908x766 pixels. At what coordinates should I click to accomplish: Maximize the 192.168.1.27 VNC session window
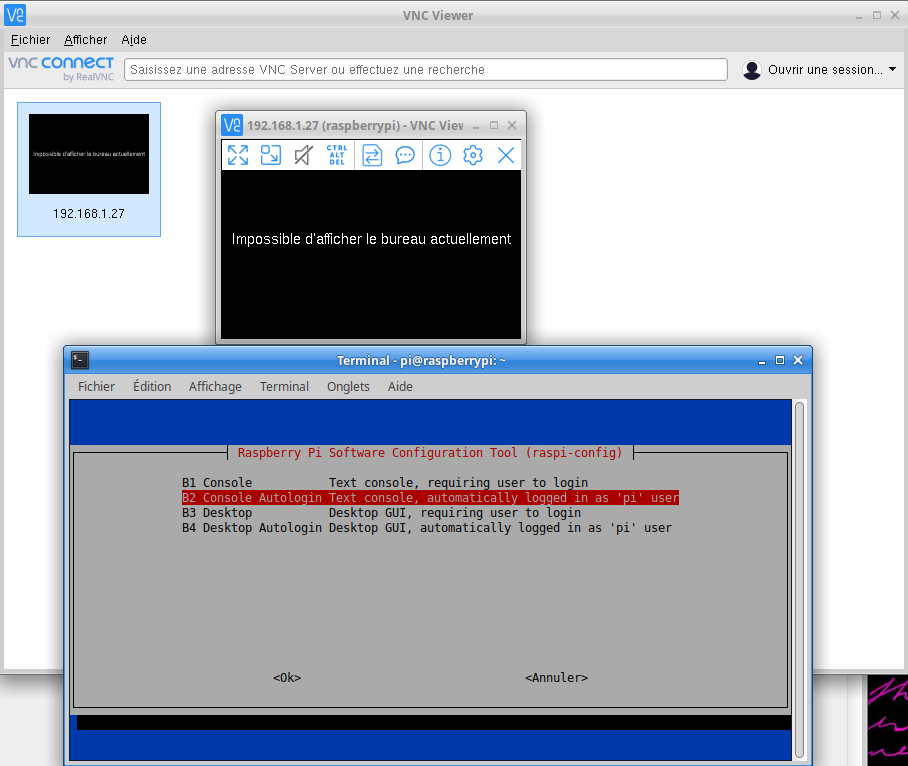click(494, 125)
